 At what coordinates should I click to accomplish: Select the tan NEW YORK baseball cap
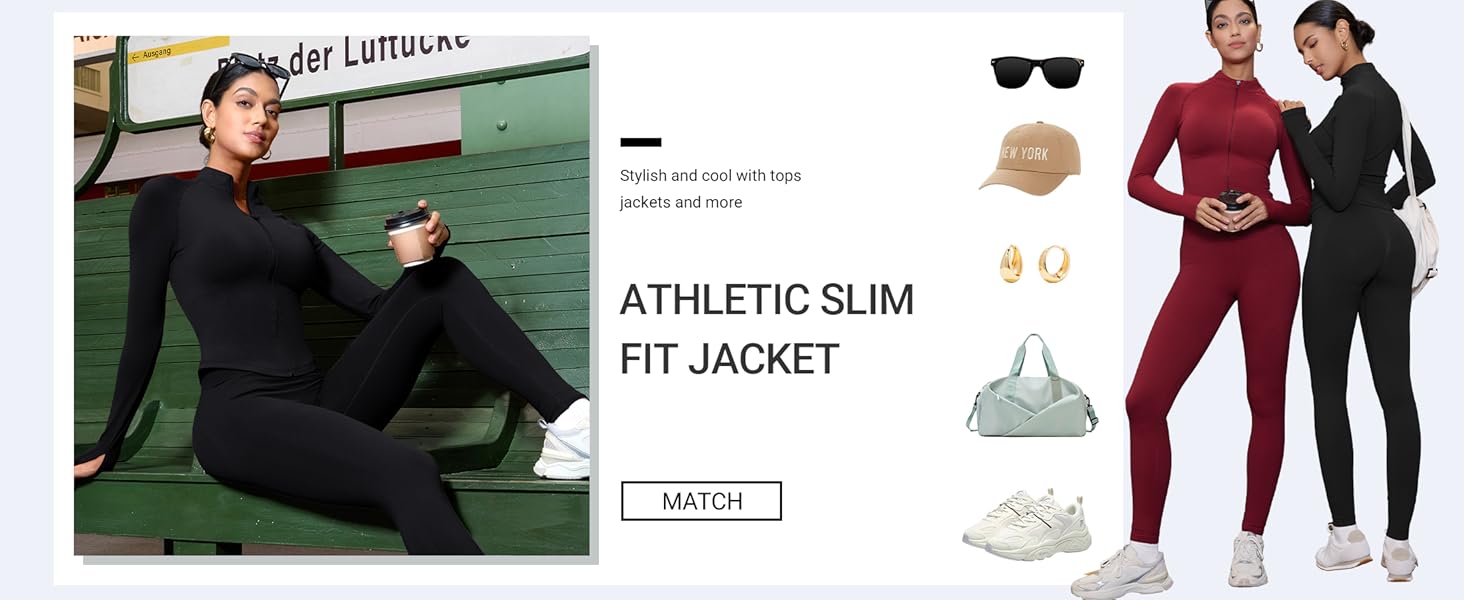1029,158
